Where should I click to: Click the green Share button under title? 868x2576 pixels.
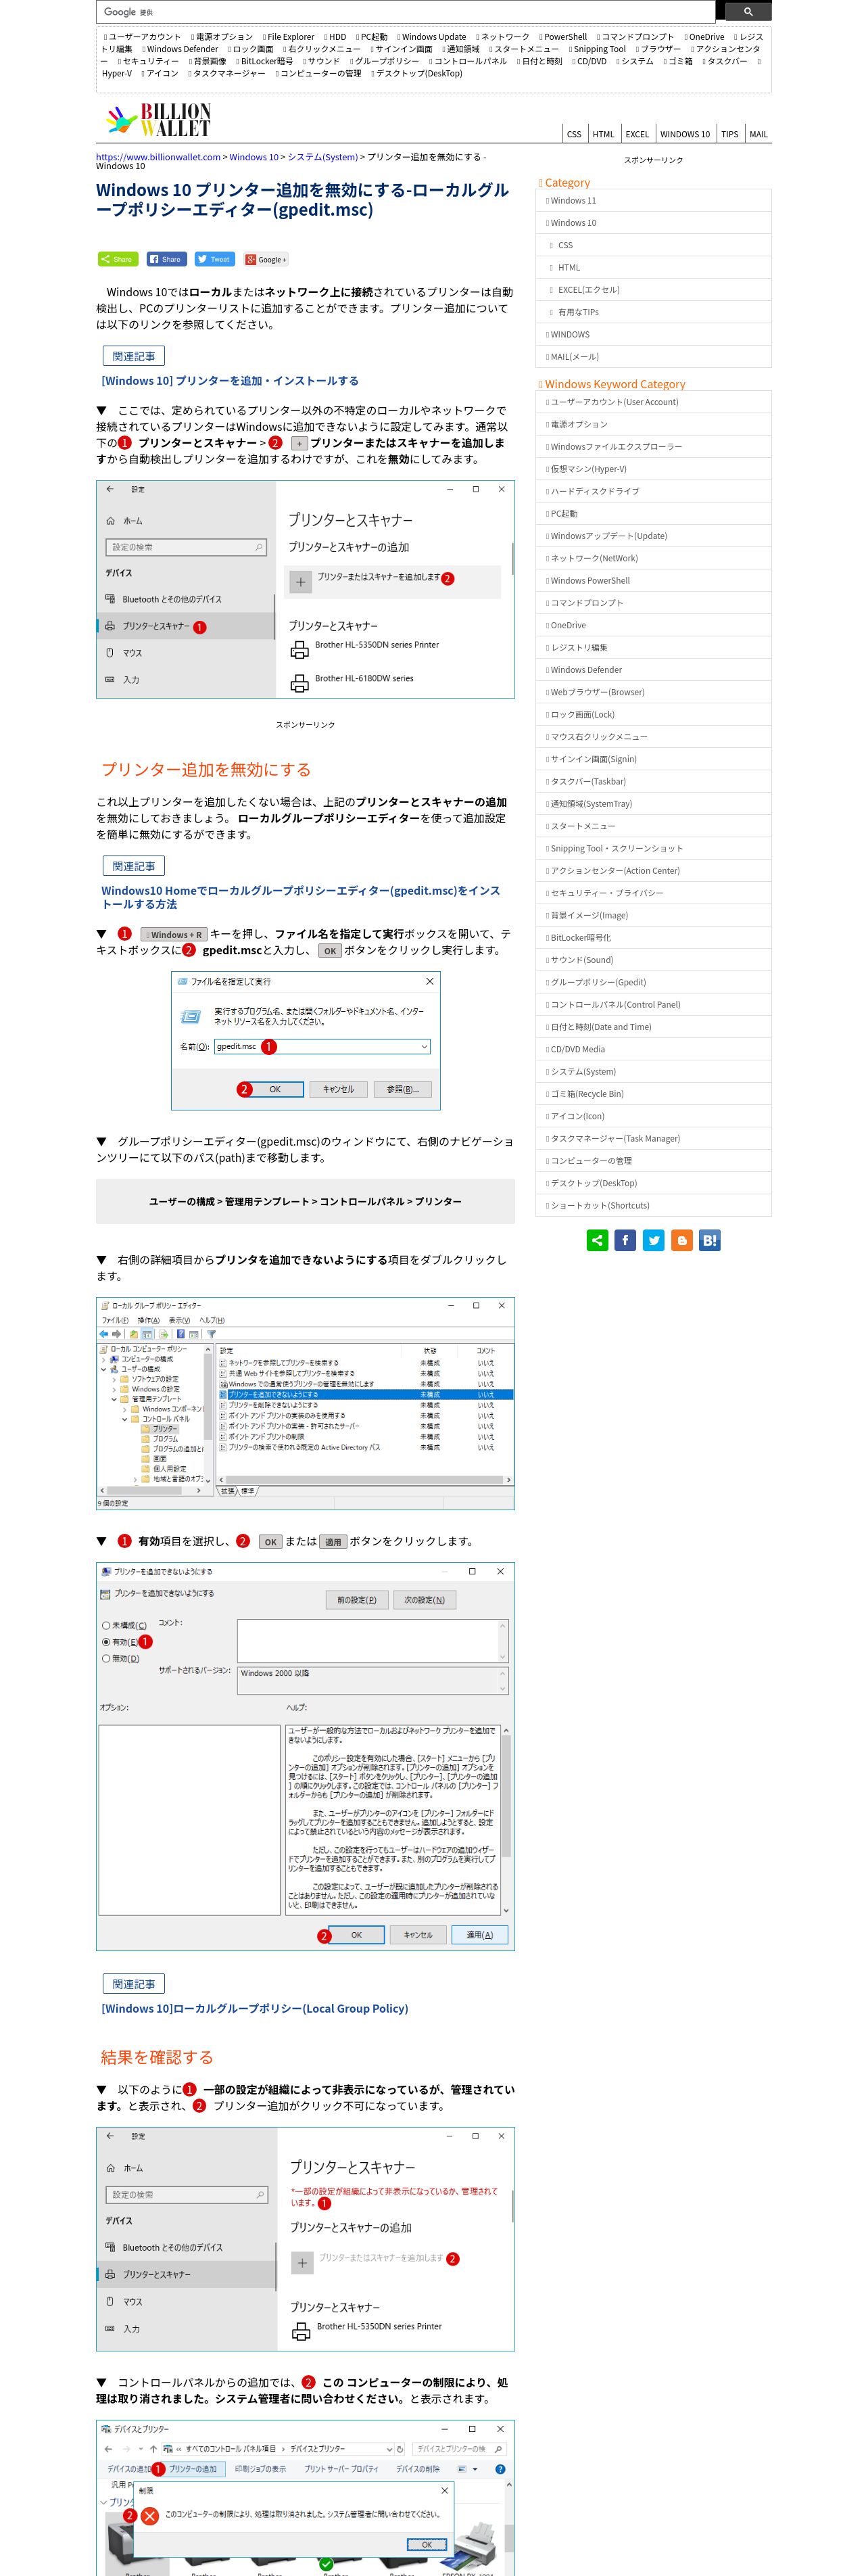117,259
